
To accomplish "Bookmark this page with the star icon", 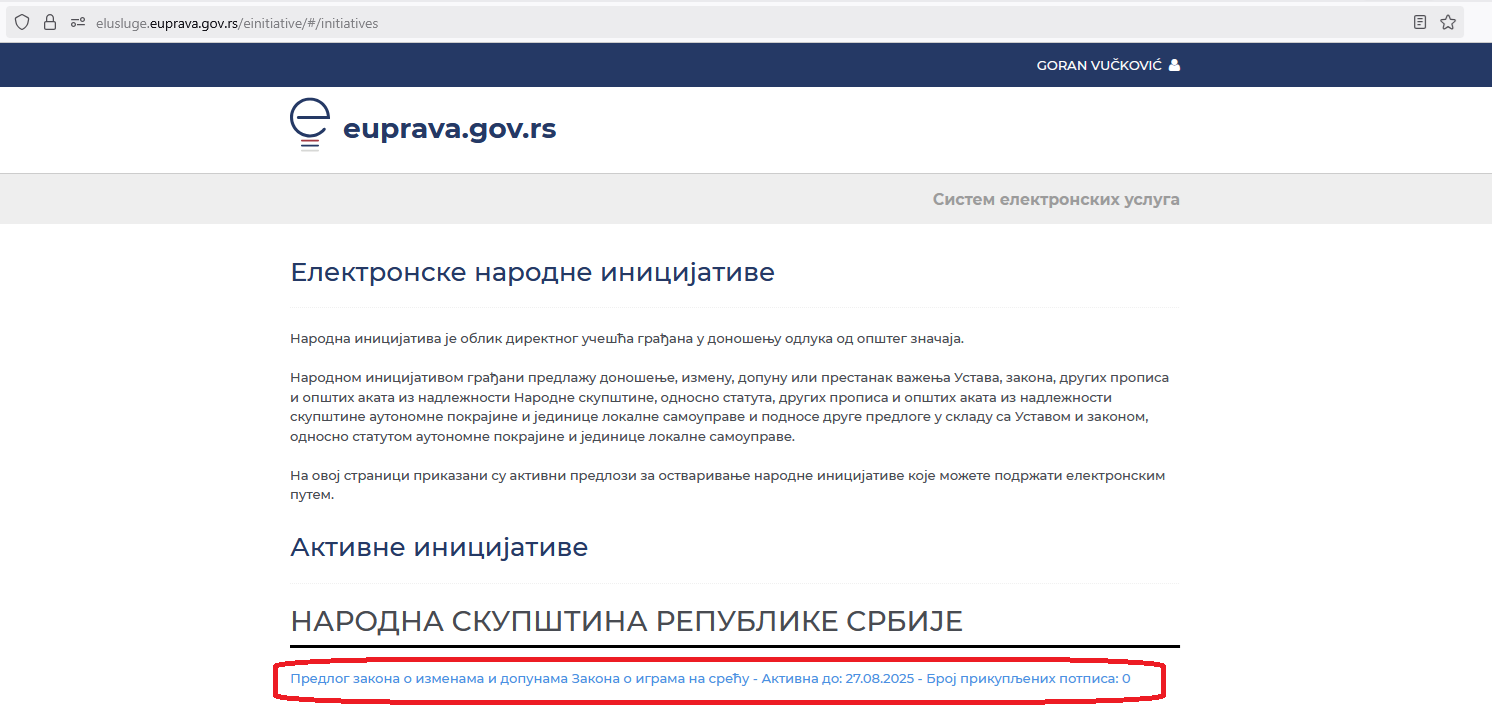I will 1448,22.
